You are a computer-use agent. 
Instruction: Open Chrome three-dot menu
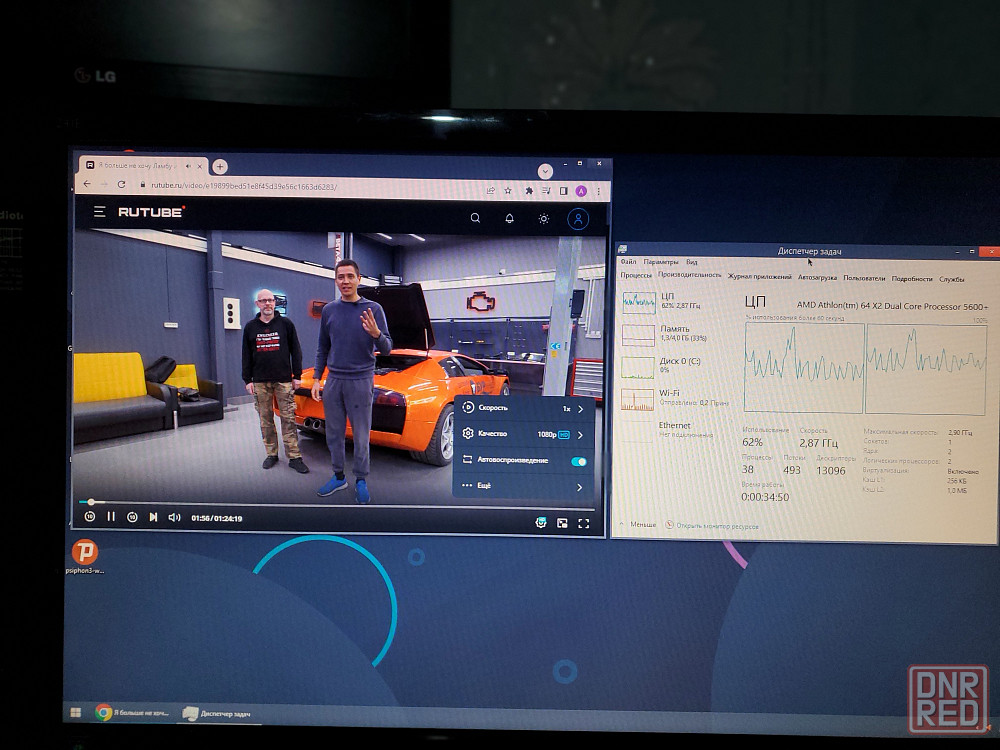coord(598,191)
